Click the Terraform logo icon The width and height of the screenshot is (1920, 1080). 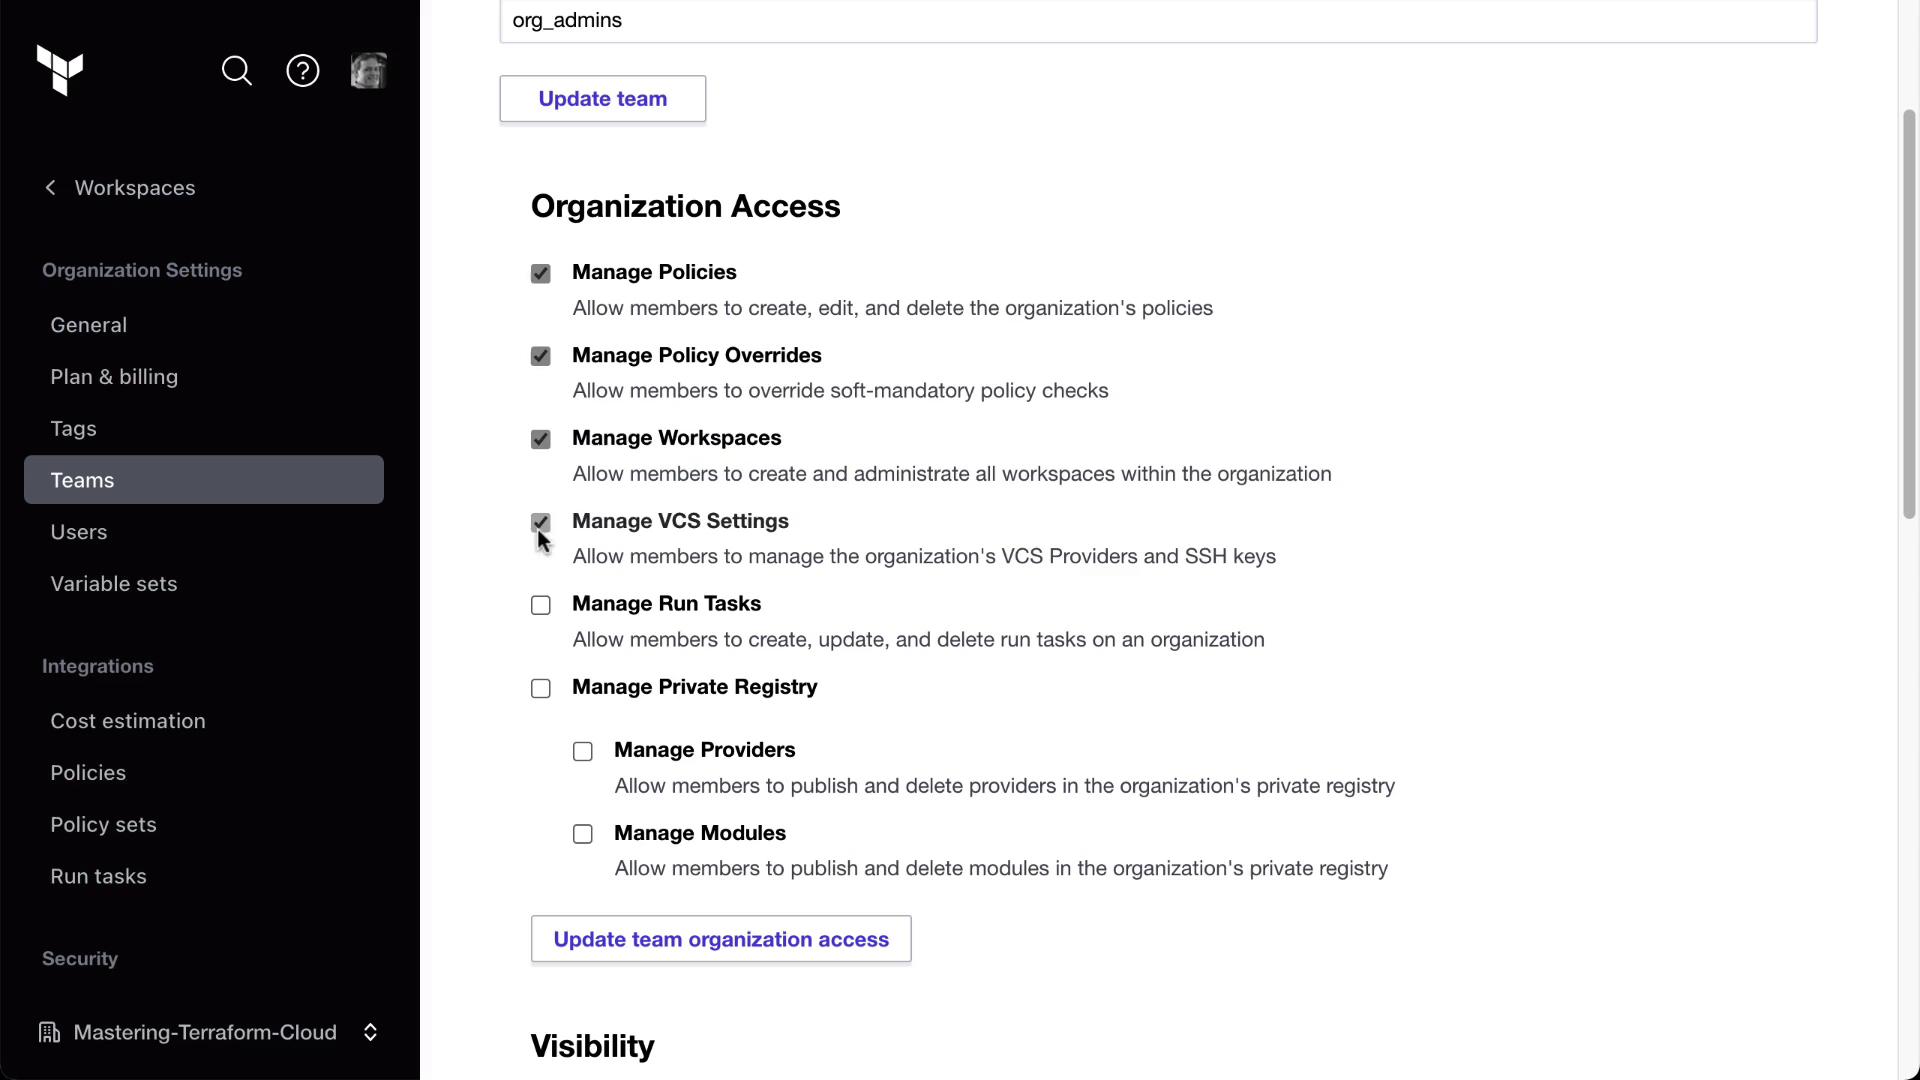click(x=60, y=71)
